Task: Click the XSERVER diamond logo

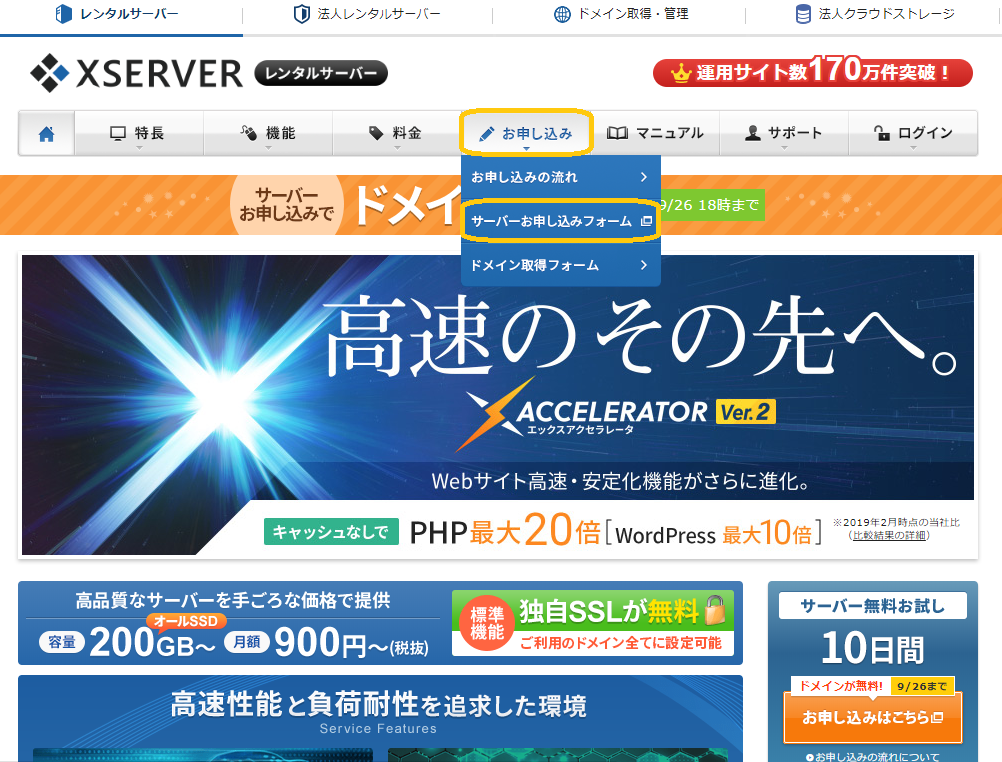Action: (x=49, y=73)
